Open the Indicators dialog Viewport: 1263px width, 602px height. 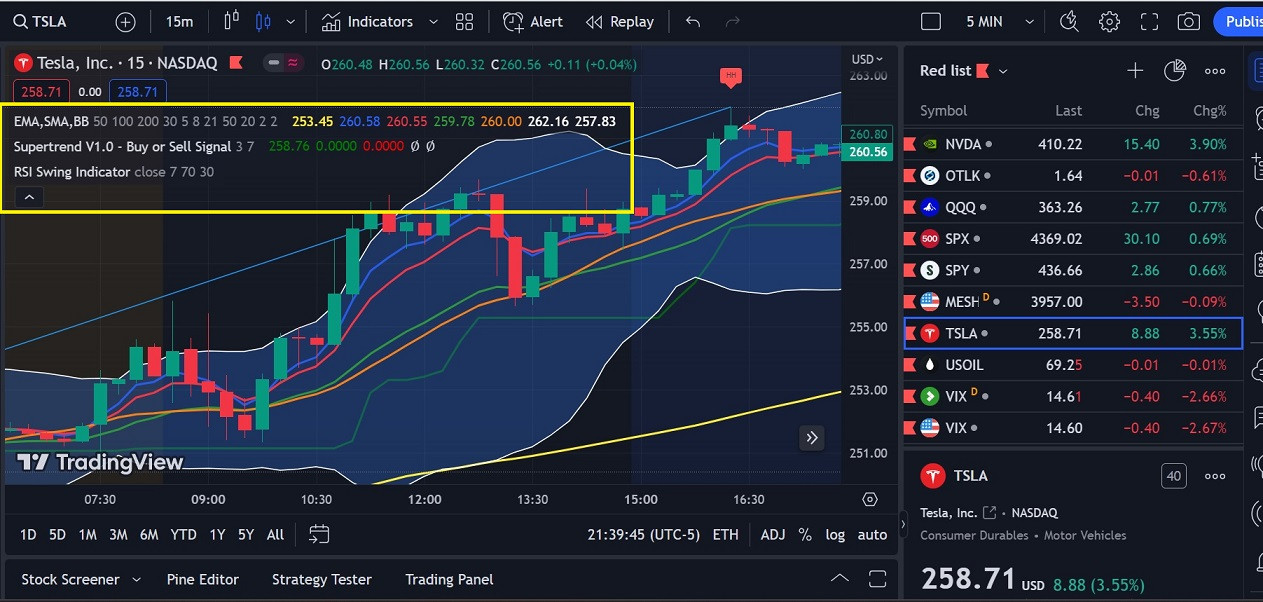(368, 21)
